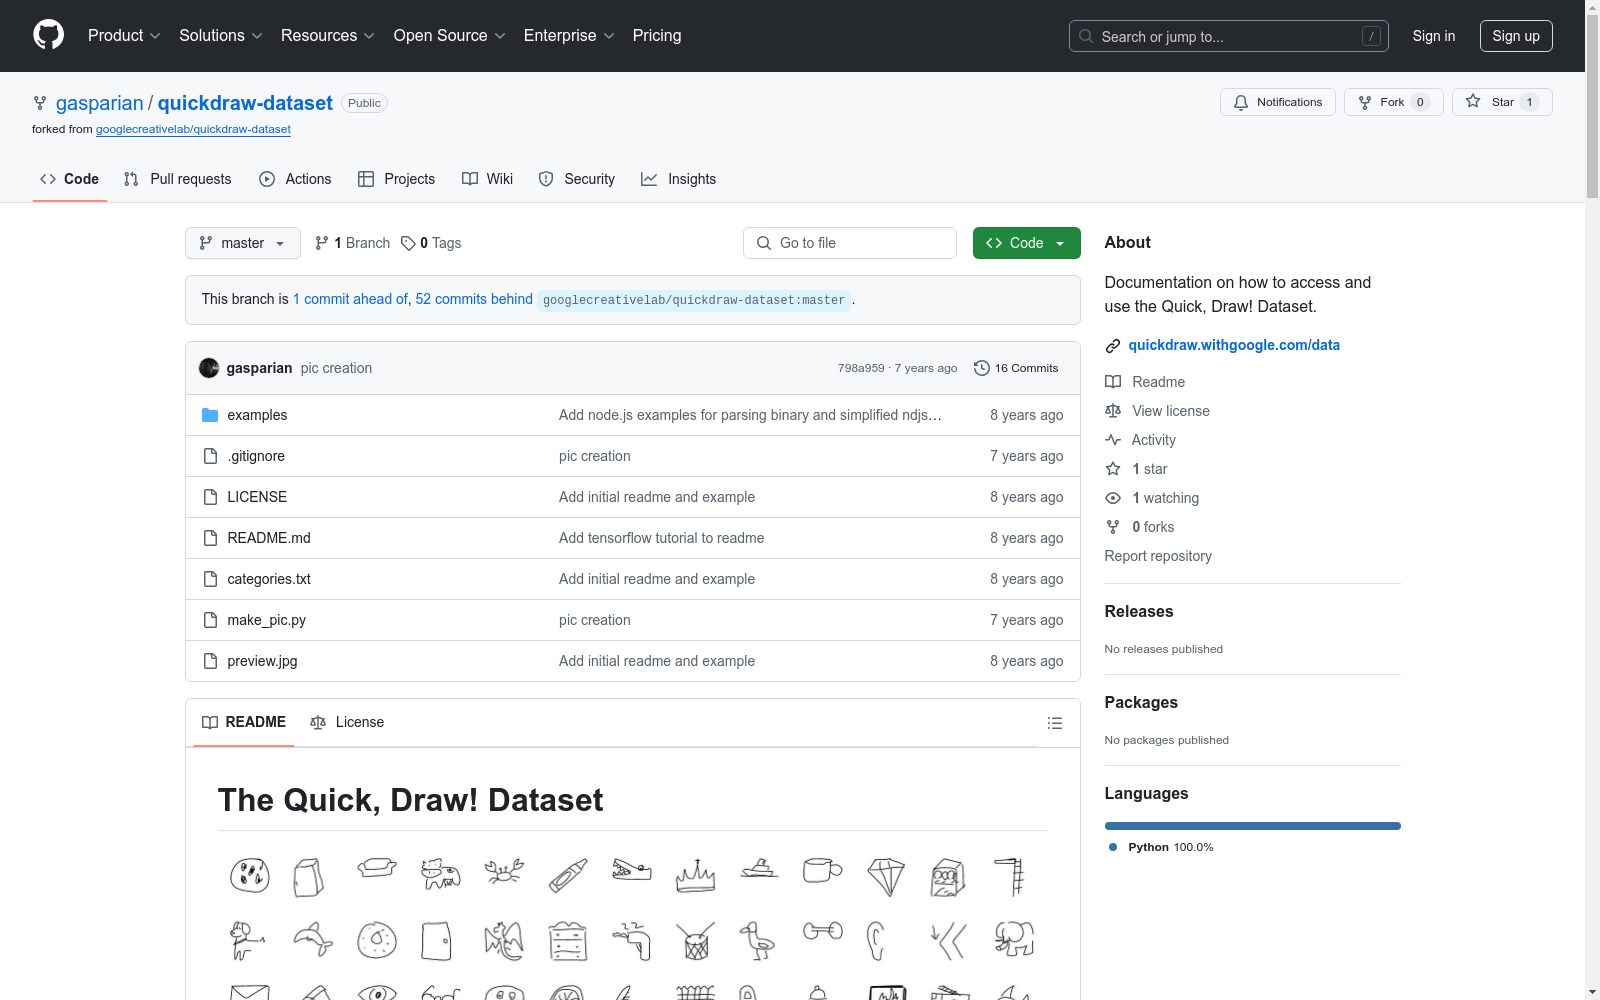Click the categories.txt file icon
This screenshot has height=1000, width=1600.
210,579
